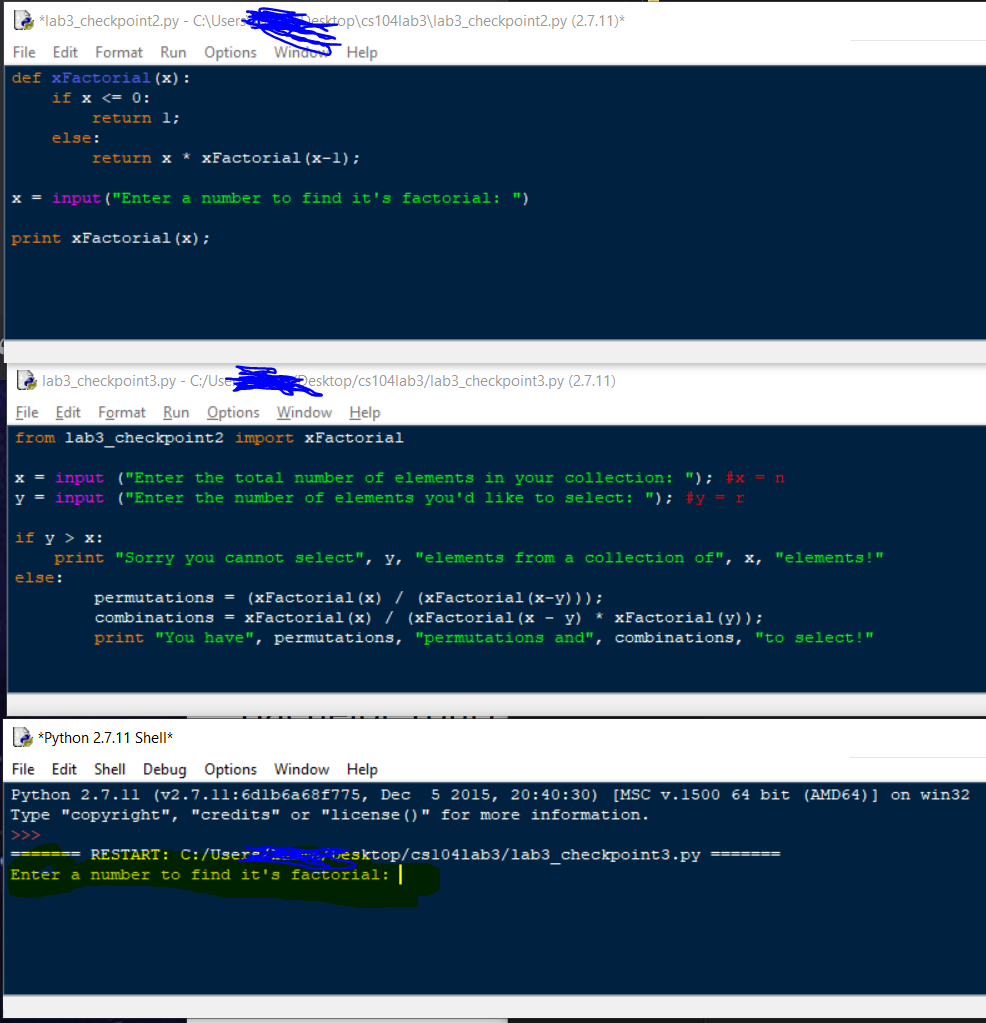Click the Python Shell window's title icon
986x1023 pixels.
(23, 737)
